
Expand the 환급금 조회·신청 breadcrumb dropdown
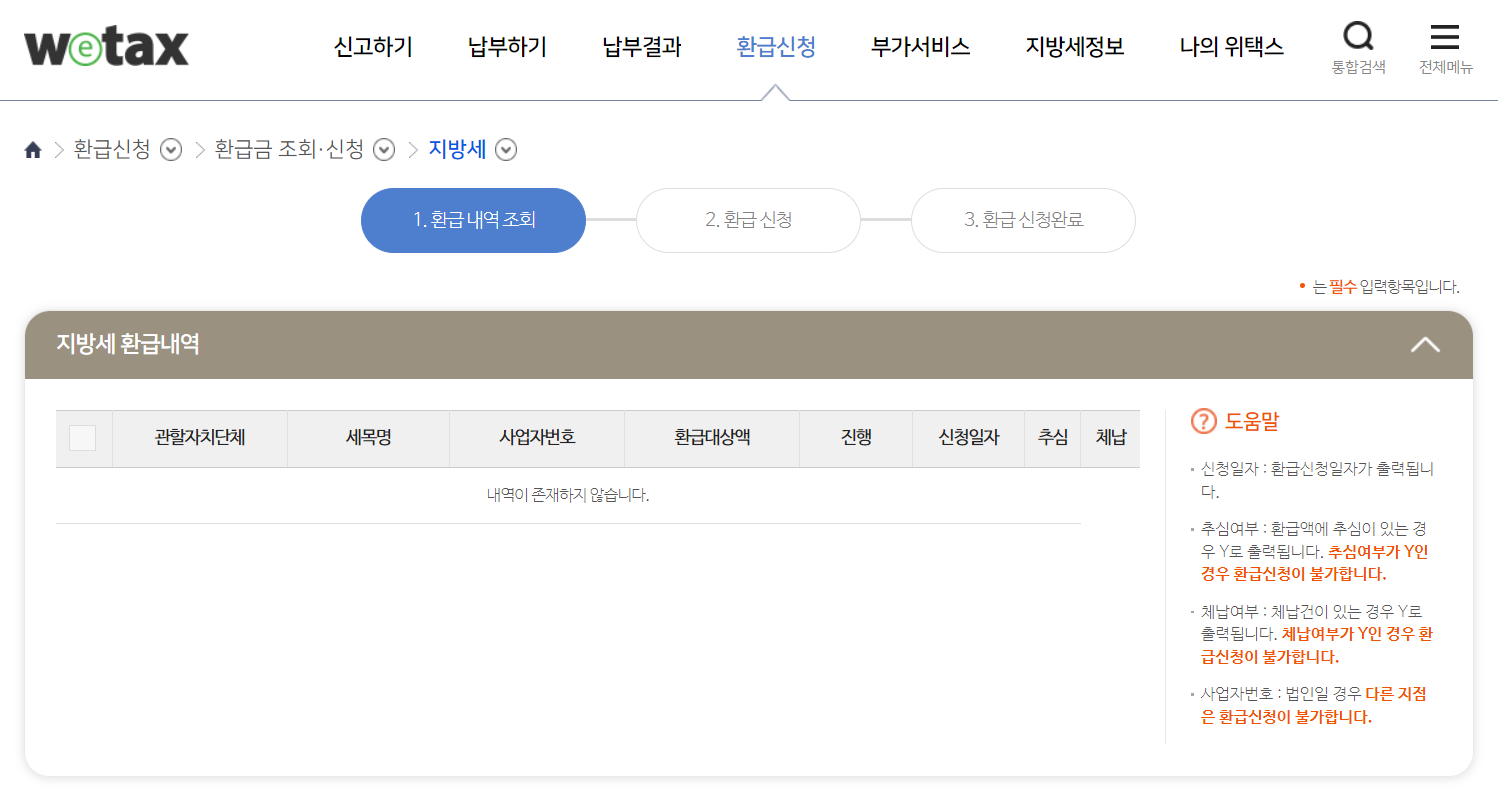tap(383, 149)
